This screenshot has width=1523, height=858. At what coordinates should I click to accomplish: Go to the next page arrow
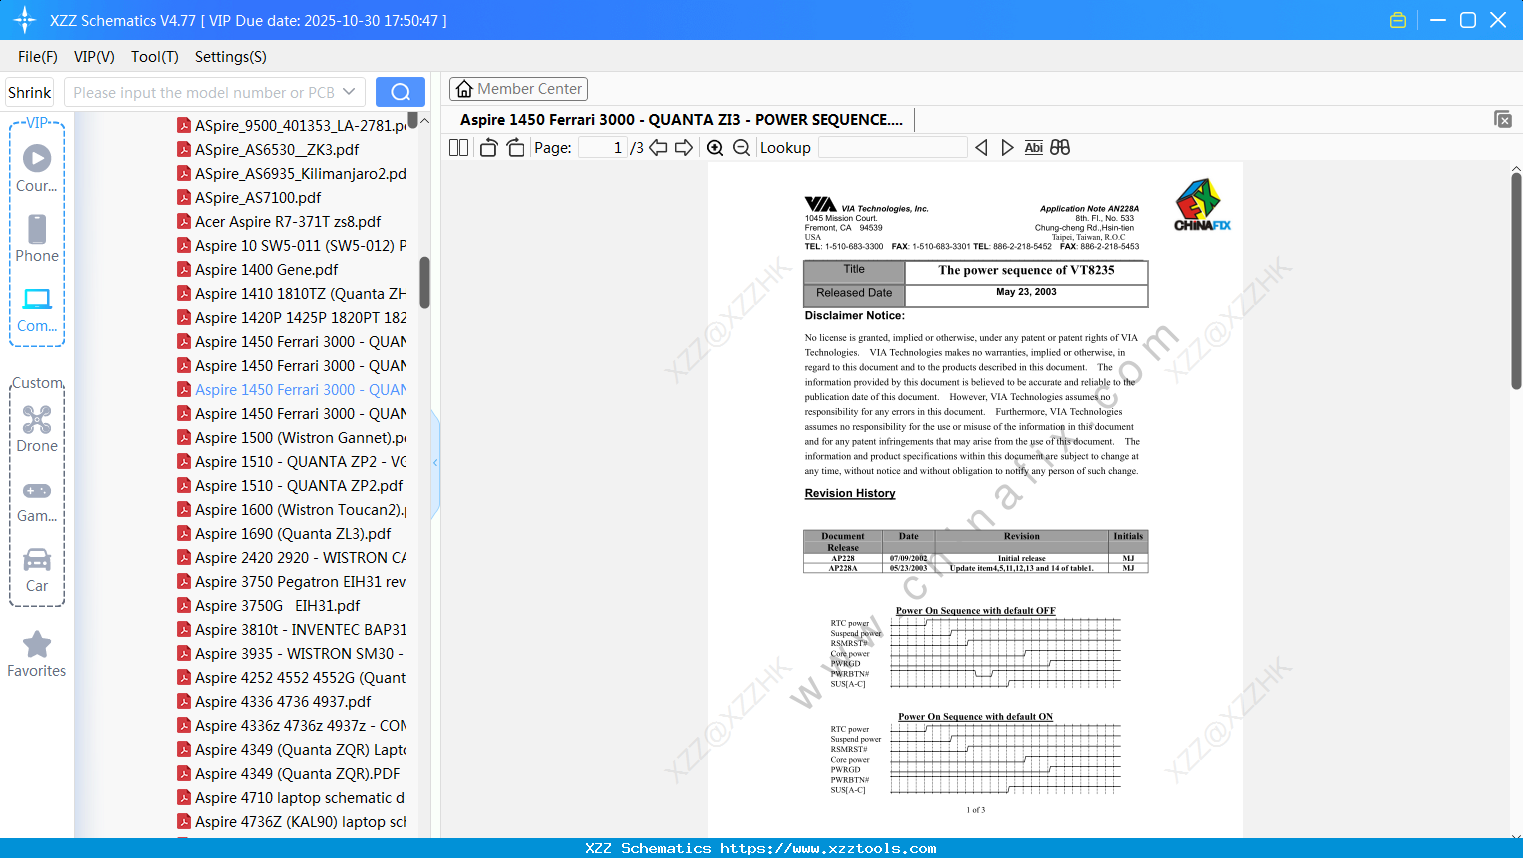pos(684,148)
